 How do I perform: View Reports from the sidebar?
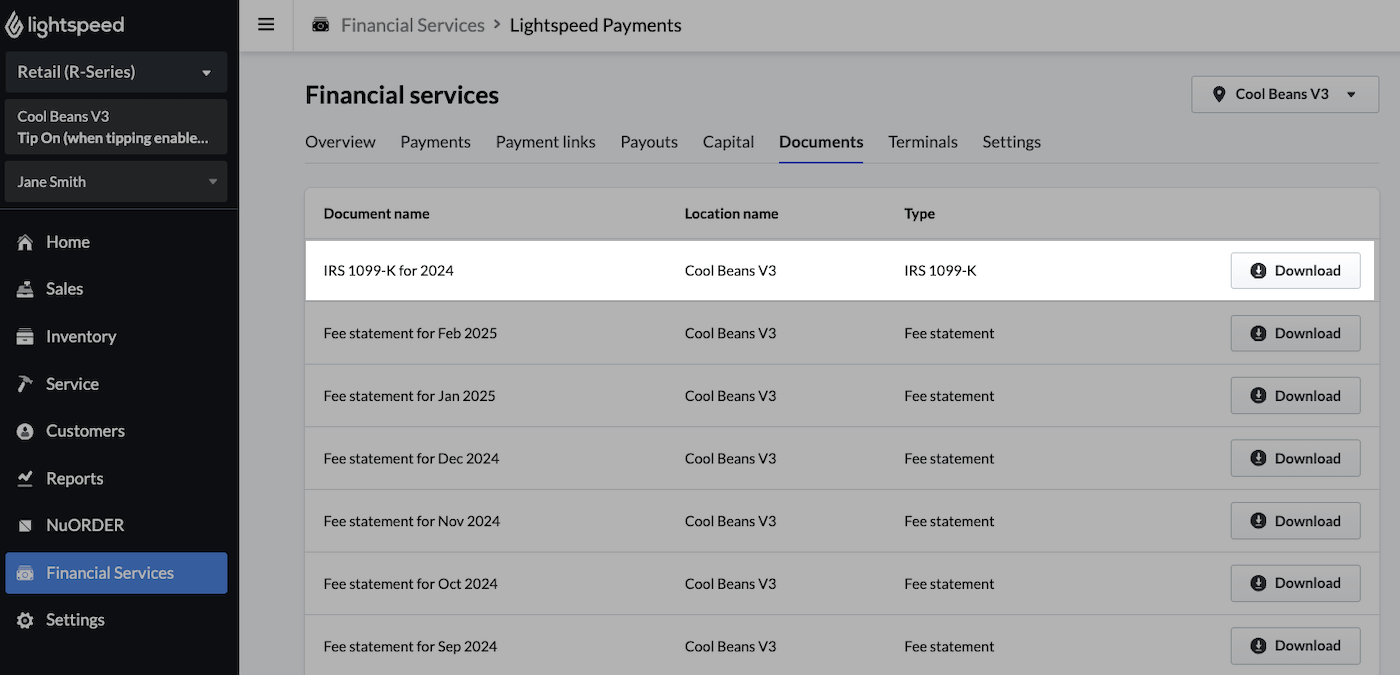point(75,478)
